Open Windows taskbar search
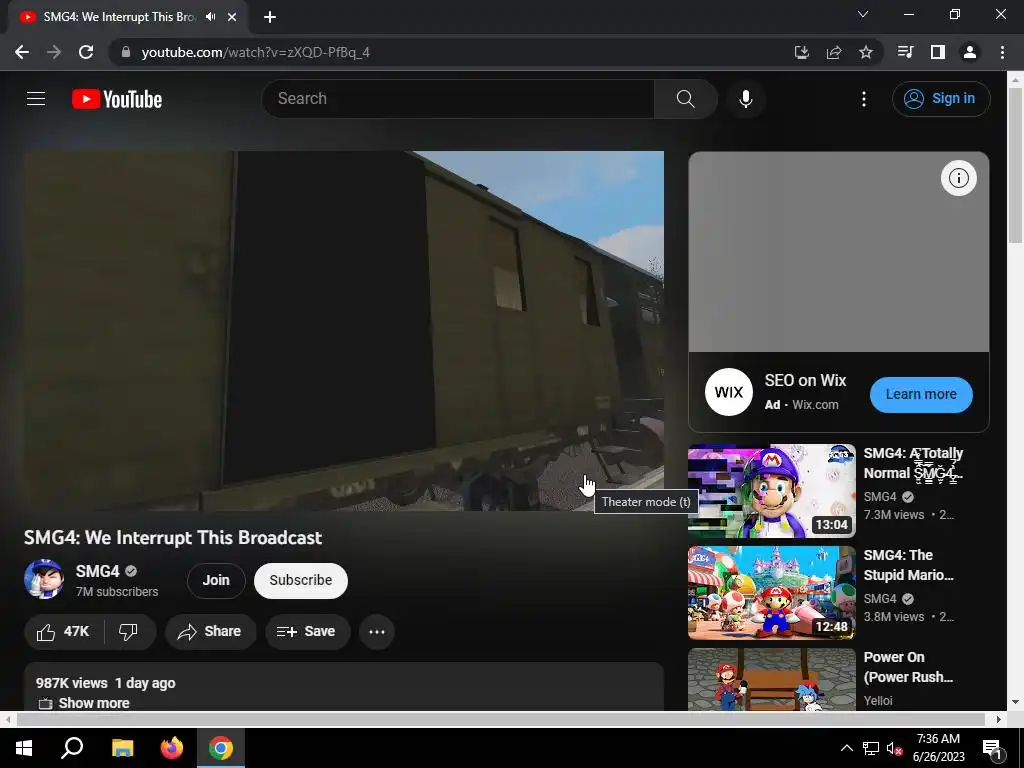1024x768 pixels. click(x=72, y=748)
